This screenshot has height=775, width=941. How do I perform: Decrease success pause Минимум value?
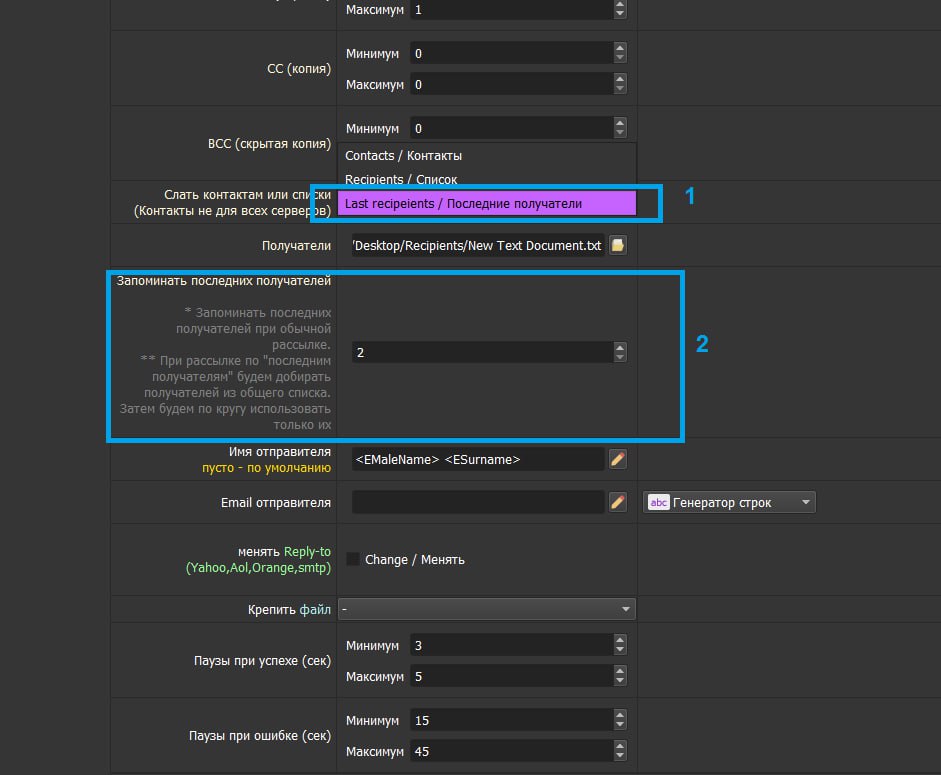[620, 650]
